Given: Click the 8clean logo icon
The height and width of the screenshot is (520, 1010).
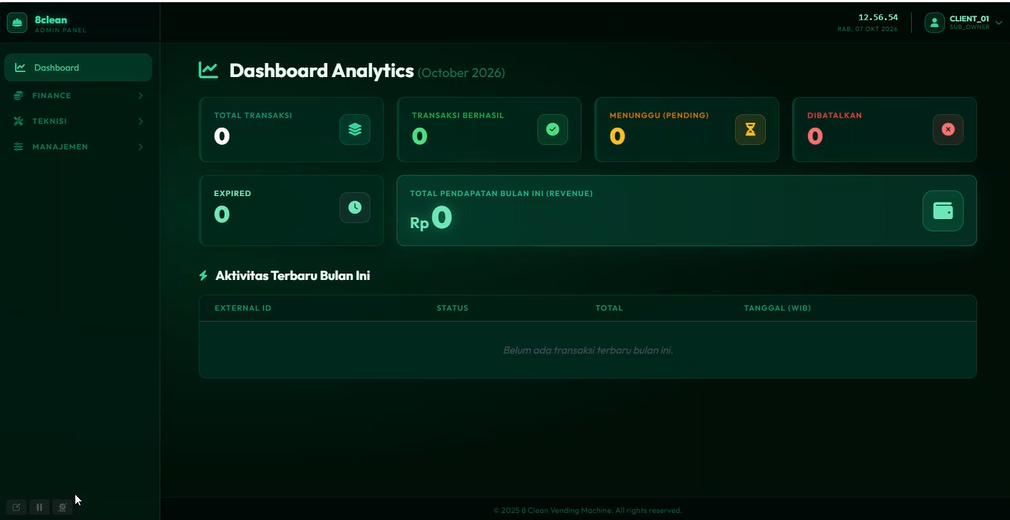Looking at the screenshot, I should [17, 23].
